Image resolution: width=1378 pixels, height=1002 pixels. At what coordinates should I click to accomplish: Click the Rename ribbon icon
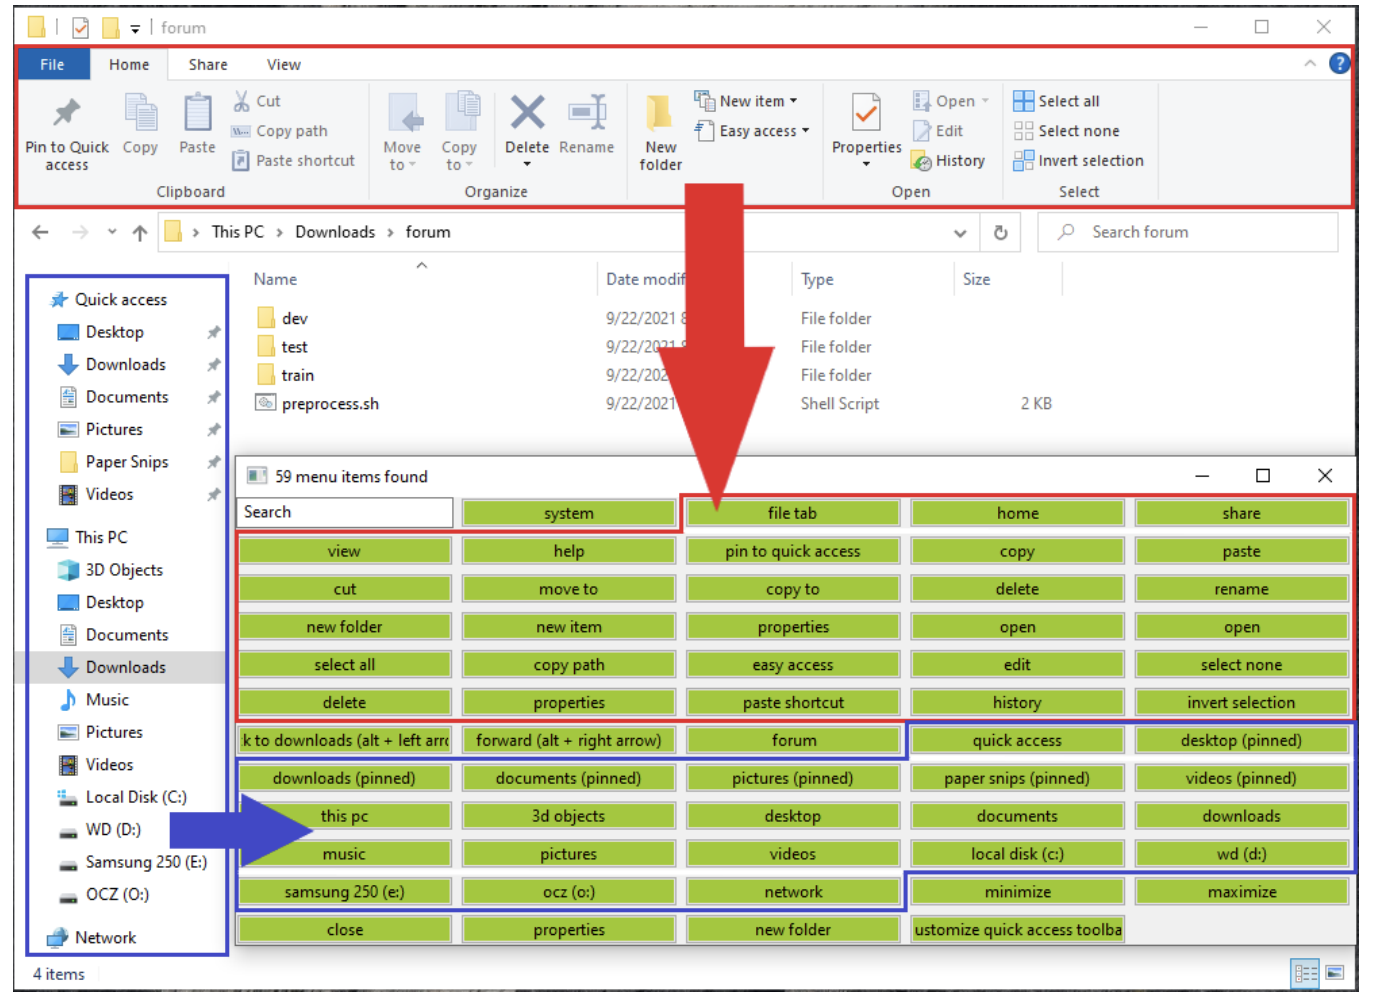(x=587, y=114)
